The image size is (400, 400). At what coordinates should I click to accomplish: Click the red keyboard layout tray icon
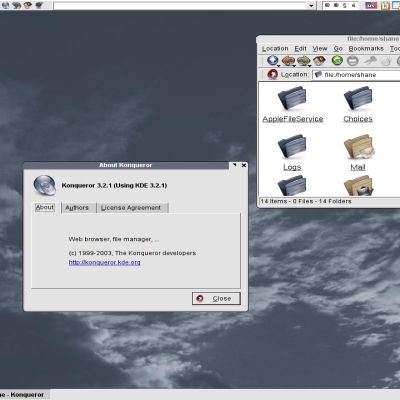pyautogui.click(x=371, y=5)
